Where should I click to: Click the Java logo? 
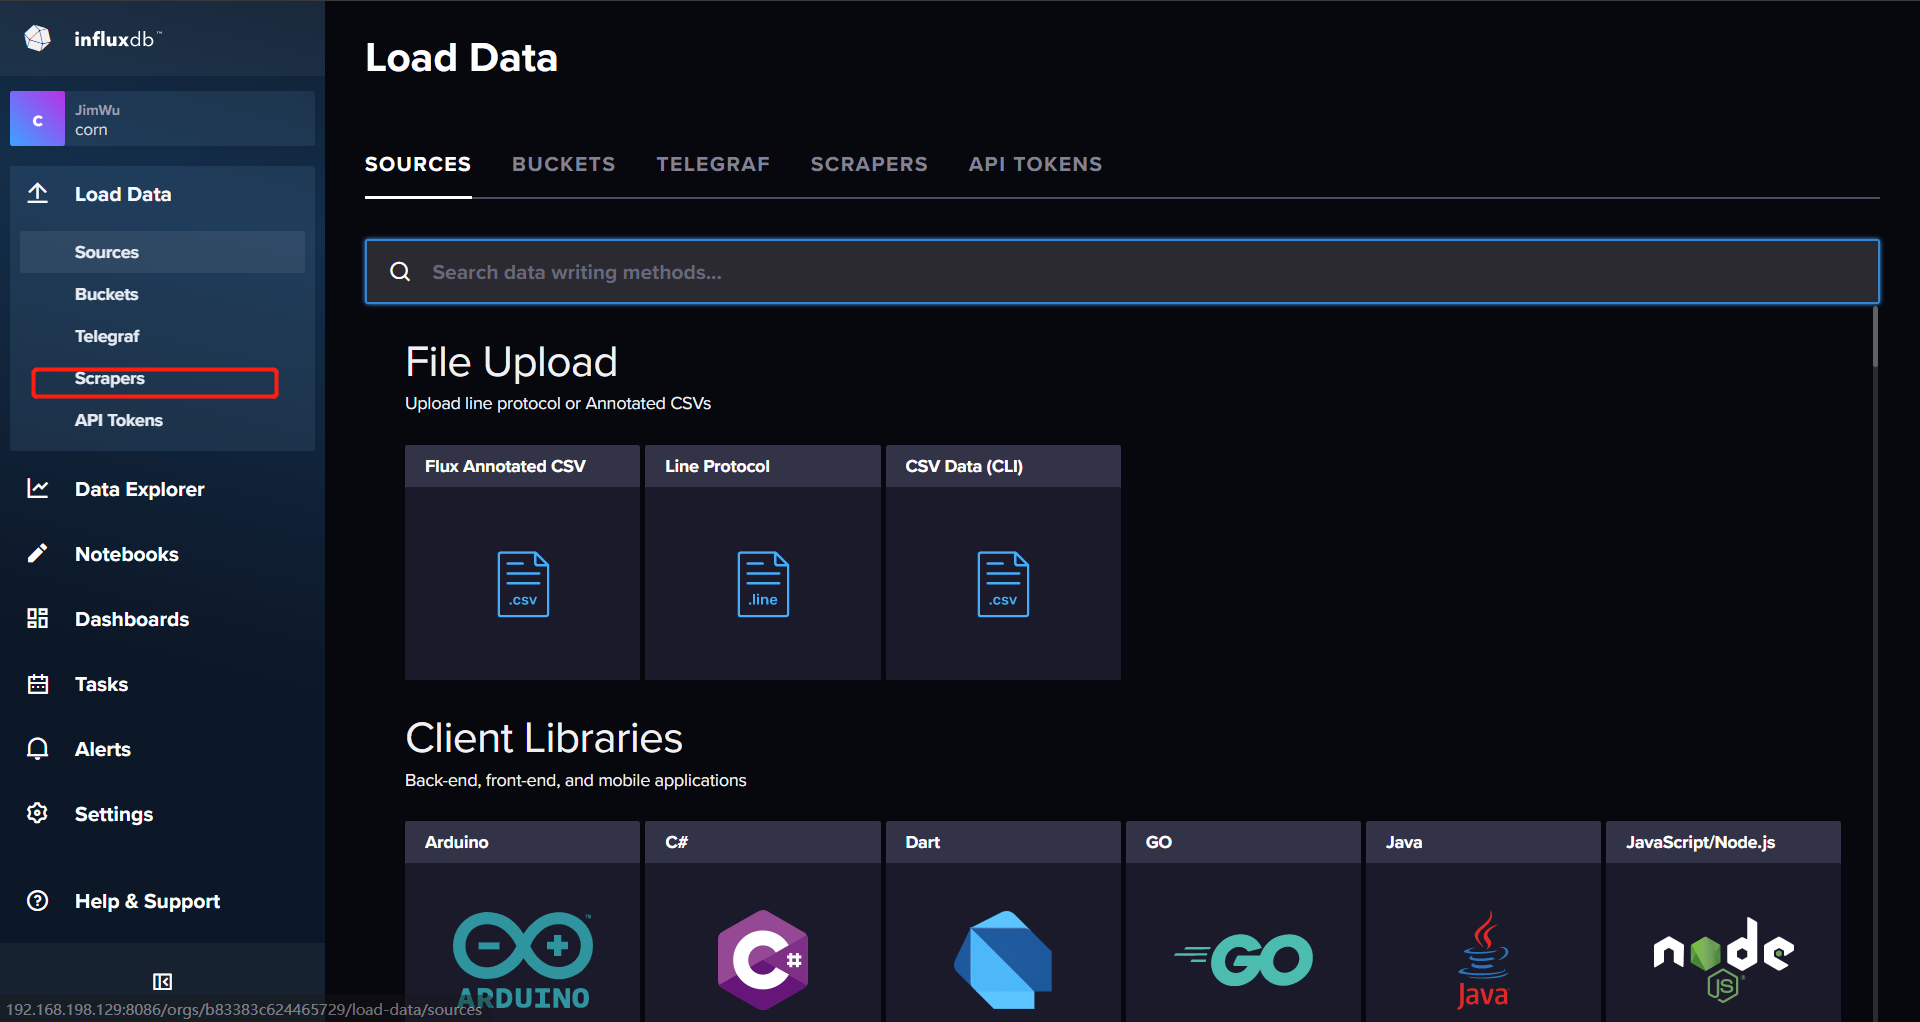pos(1483,960)
